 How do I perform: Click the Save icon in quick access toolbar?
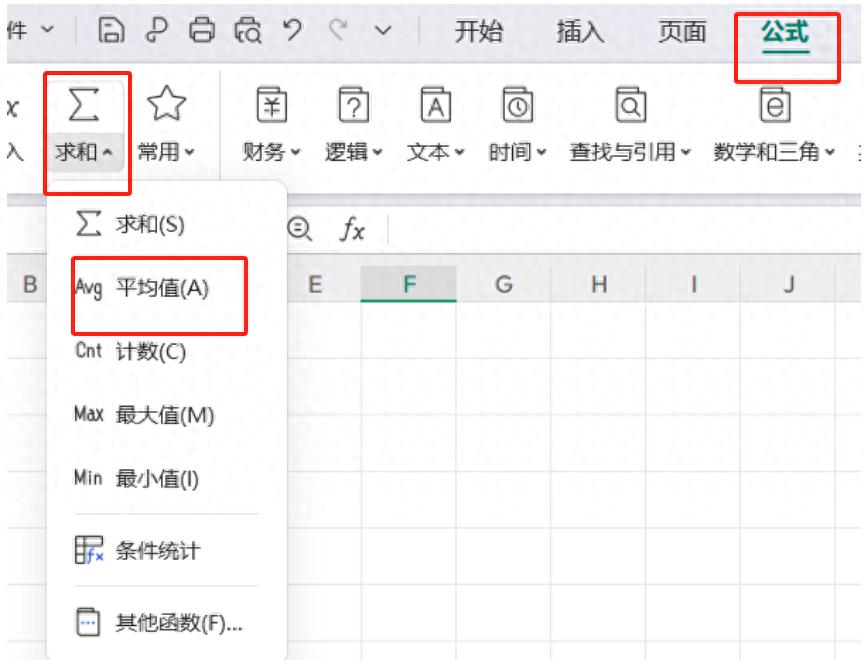pos(112,31)
